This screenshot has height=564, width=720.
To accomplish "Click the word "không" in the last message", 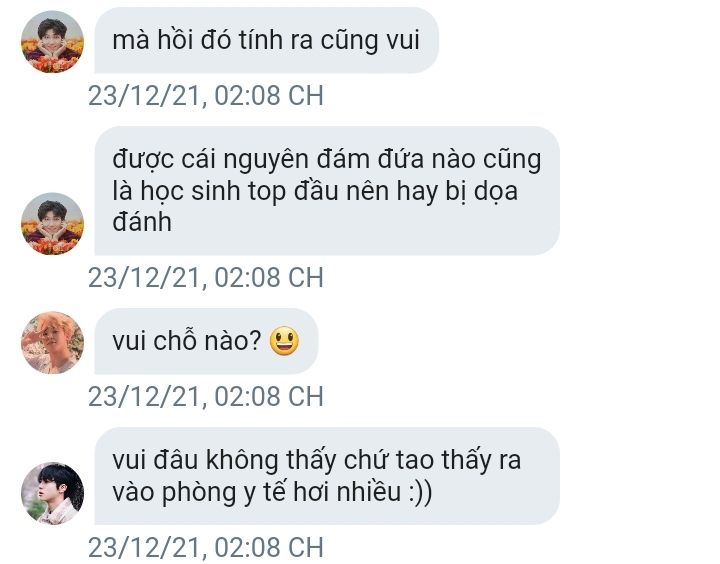I will [x=242, y=460].
